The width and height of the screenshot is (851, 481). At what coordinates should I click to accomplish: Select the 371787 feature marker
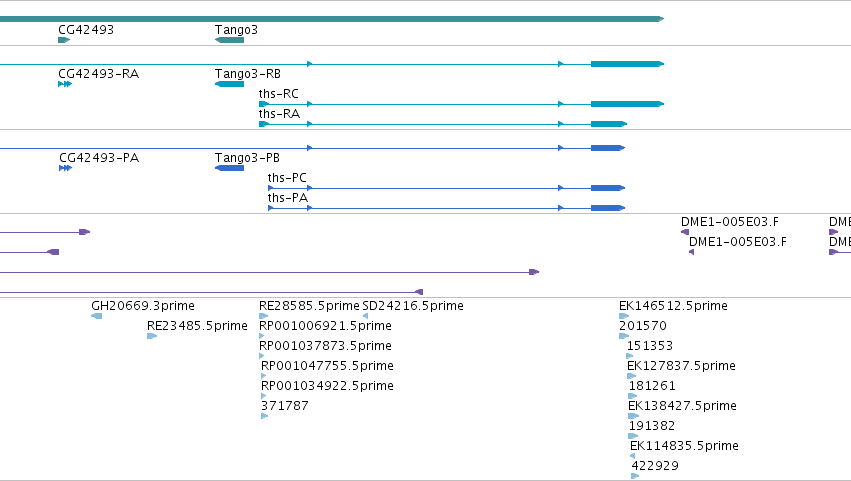click(x=265, y=416)
